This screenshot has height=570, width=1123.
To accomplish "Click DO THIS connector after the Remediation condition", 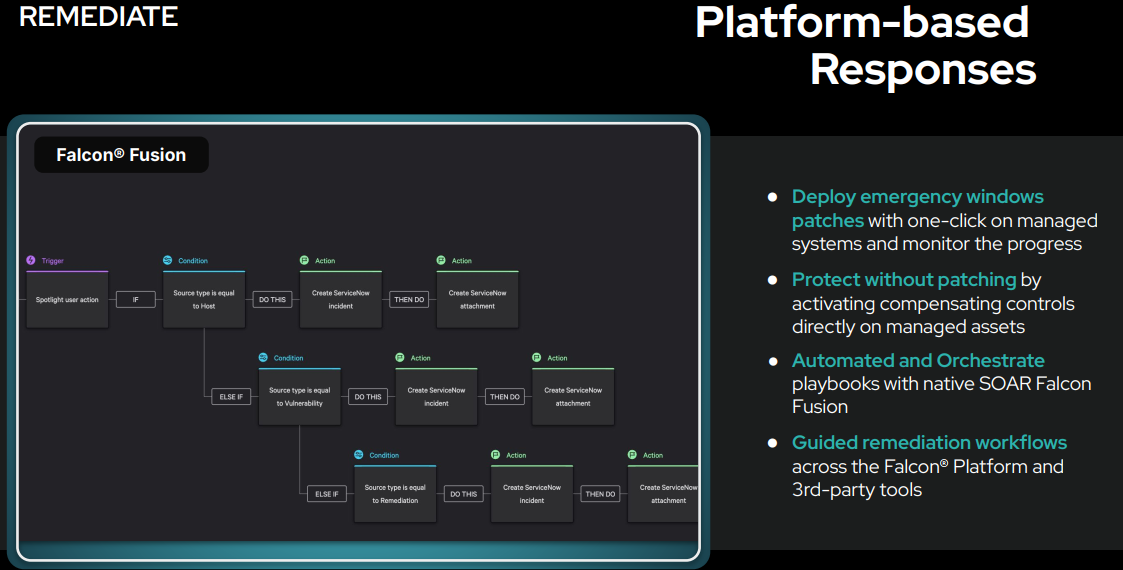I will pyautogui.click(x=464, y=494).
